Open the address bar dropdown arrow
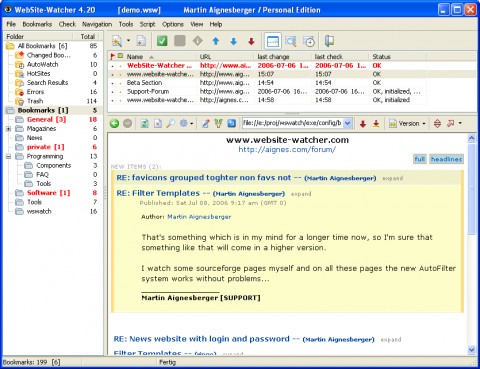 pyautogui.click(x=348, y=123)
